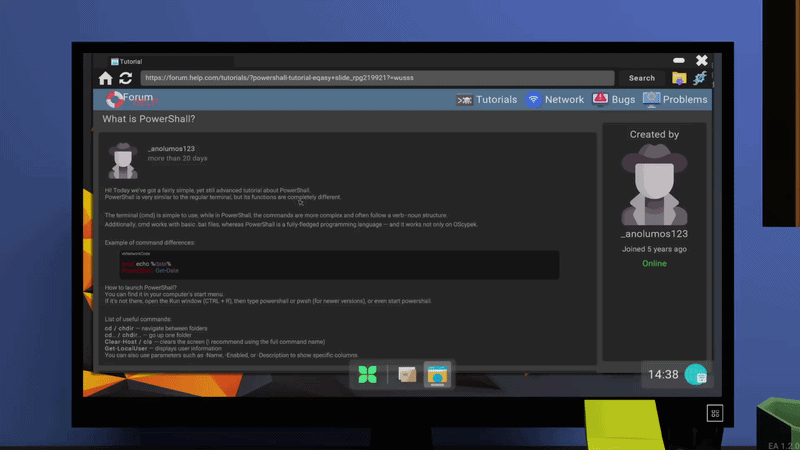Screen dimensions: 800x450
Task: Select the browser app icon in the taskbar
Action: (x=437, y=374)
